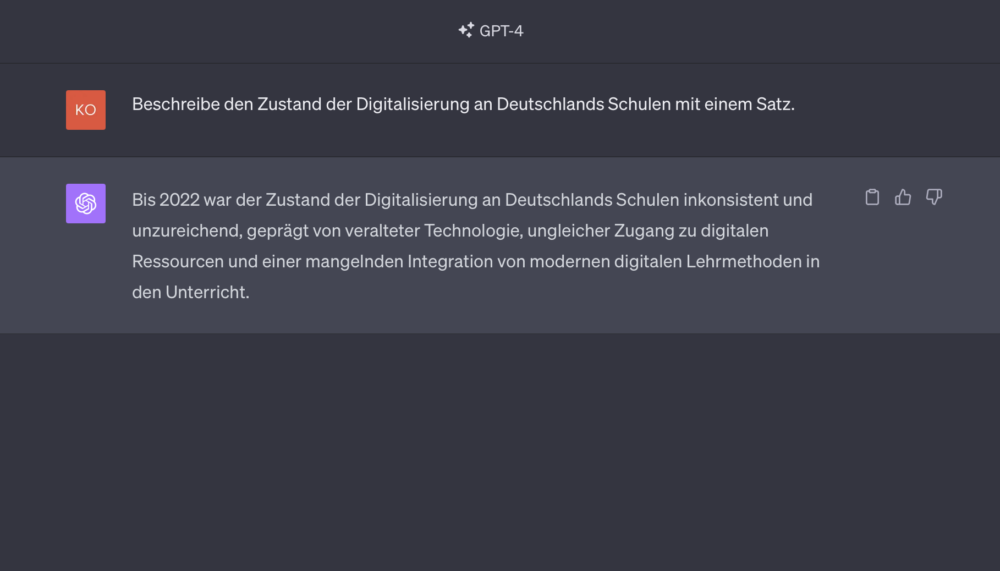
Task: Click the word 'Digitalisierung' in the user prompt
Action: pyautogui.click(x=413, y=104)
